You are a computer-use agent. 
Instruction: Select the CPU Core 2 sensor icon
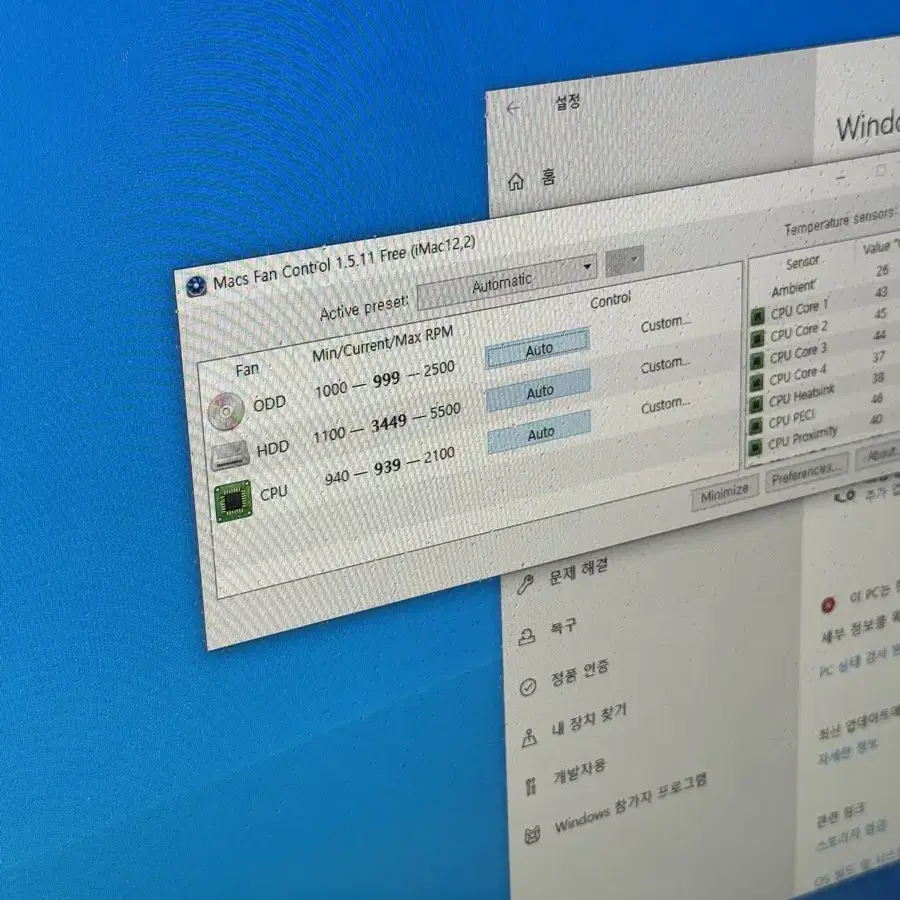[x=757, y=338]
